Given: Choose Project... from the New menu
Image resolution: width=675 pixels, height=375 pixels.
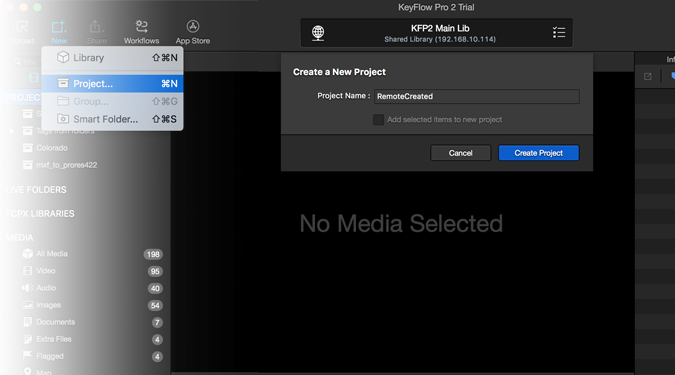Looking at the screenshot, I should [112, 84].
